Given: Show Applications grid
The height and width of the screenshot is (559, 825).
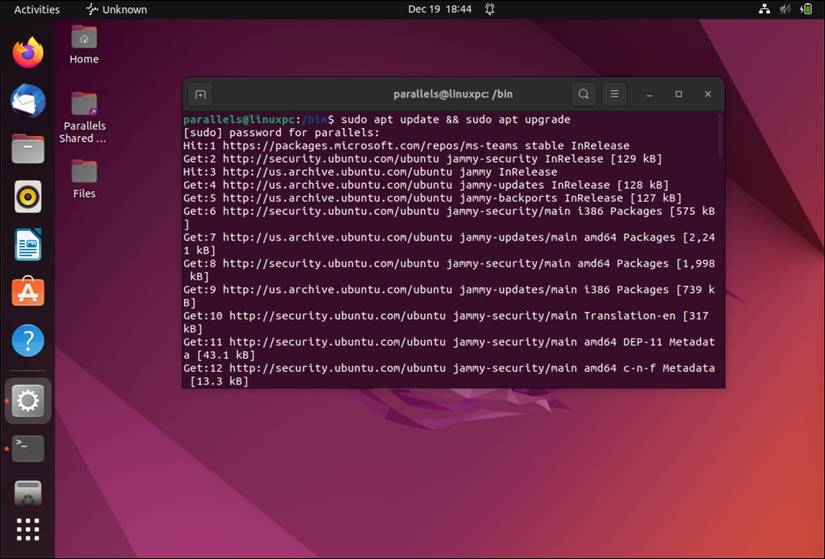Looking at the screenshot, I should coord(28,530).
